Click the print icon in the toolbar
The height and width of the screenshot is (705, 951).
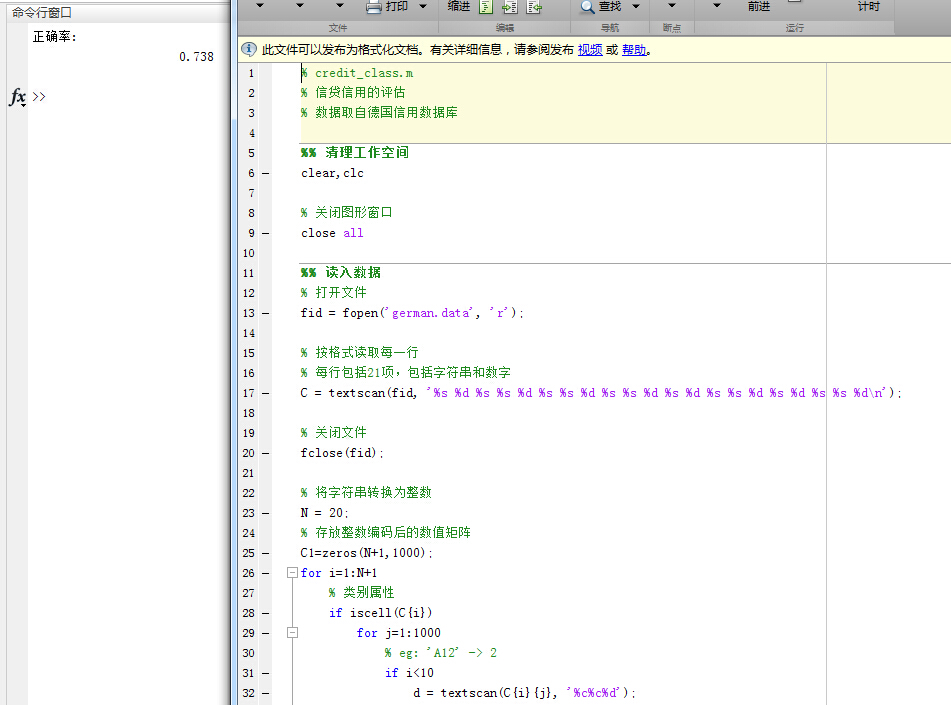tap(374, 7)
